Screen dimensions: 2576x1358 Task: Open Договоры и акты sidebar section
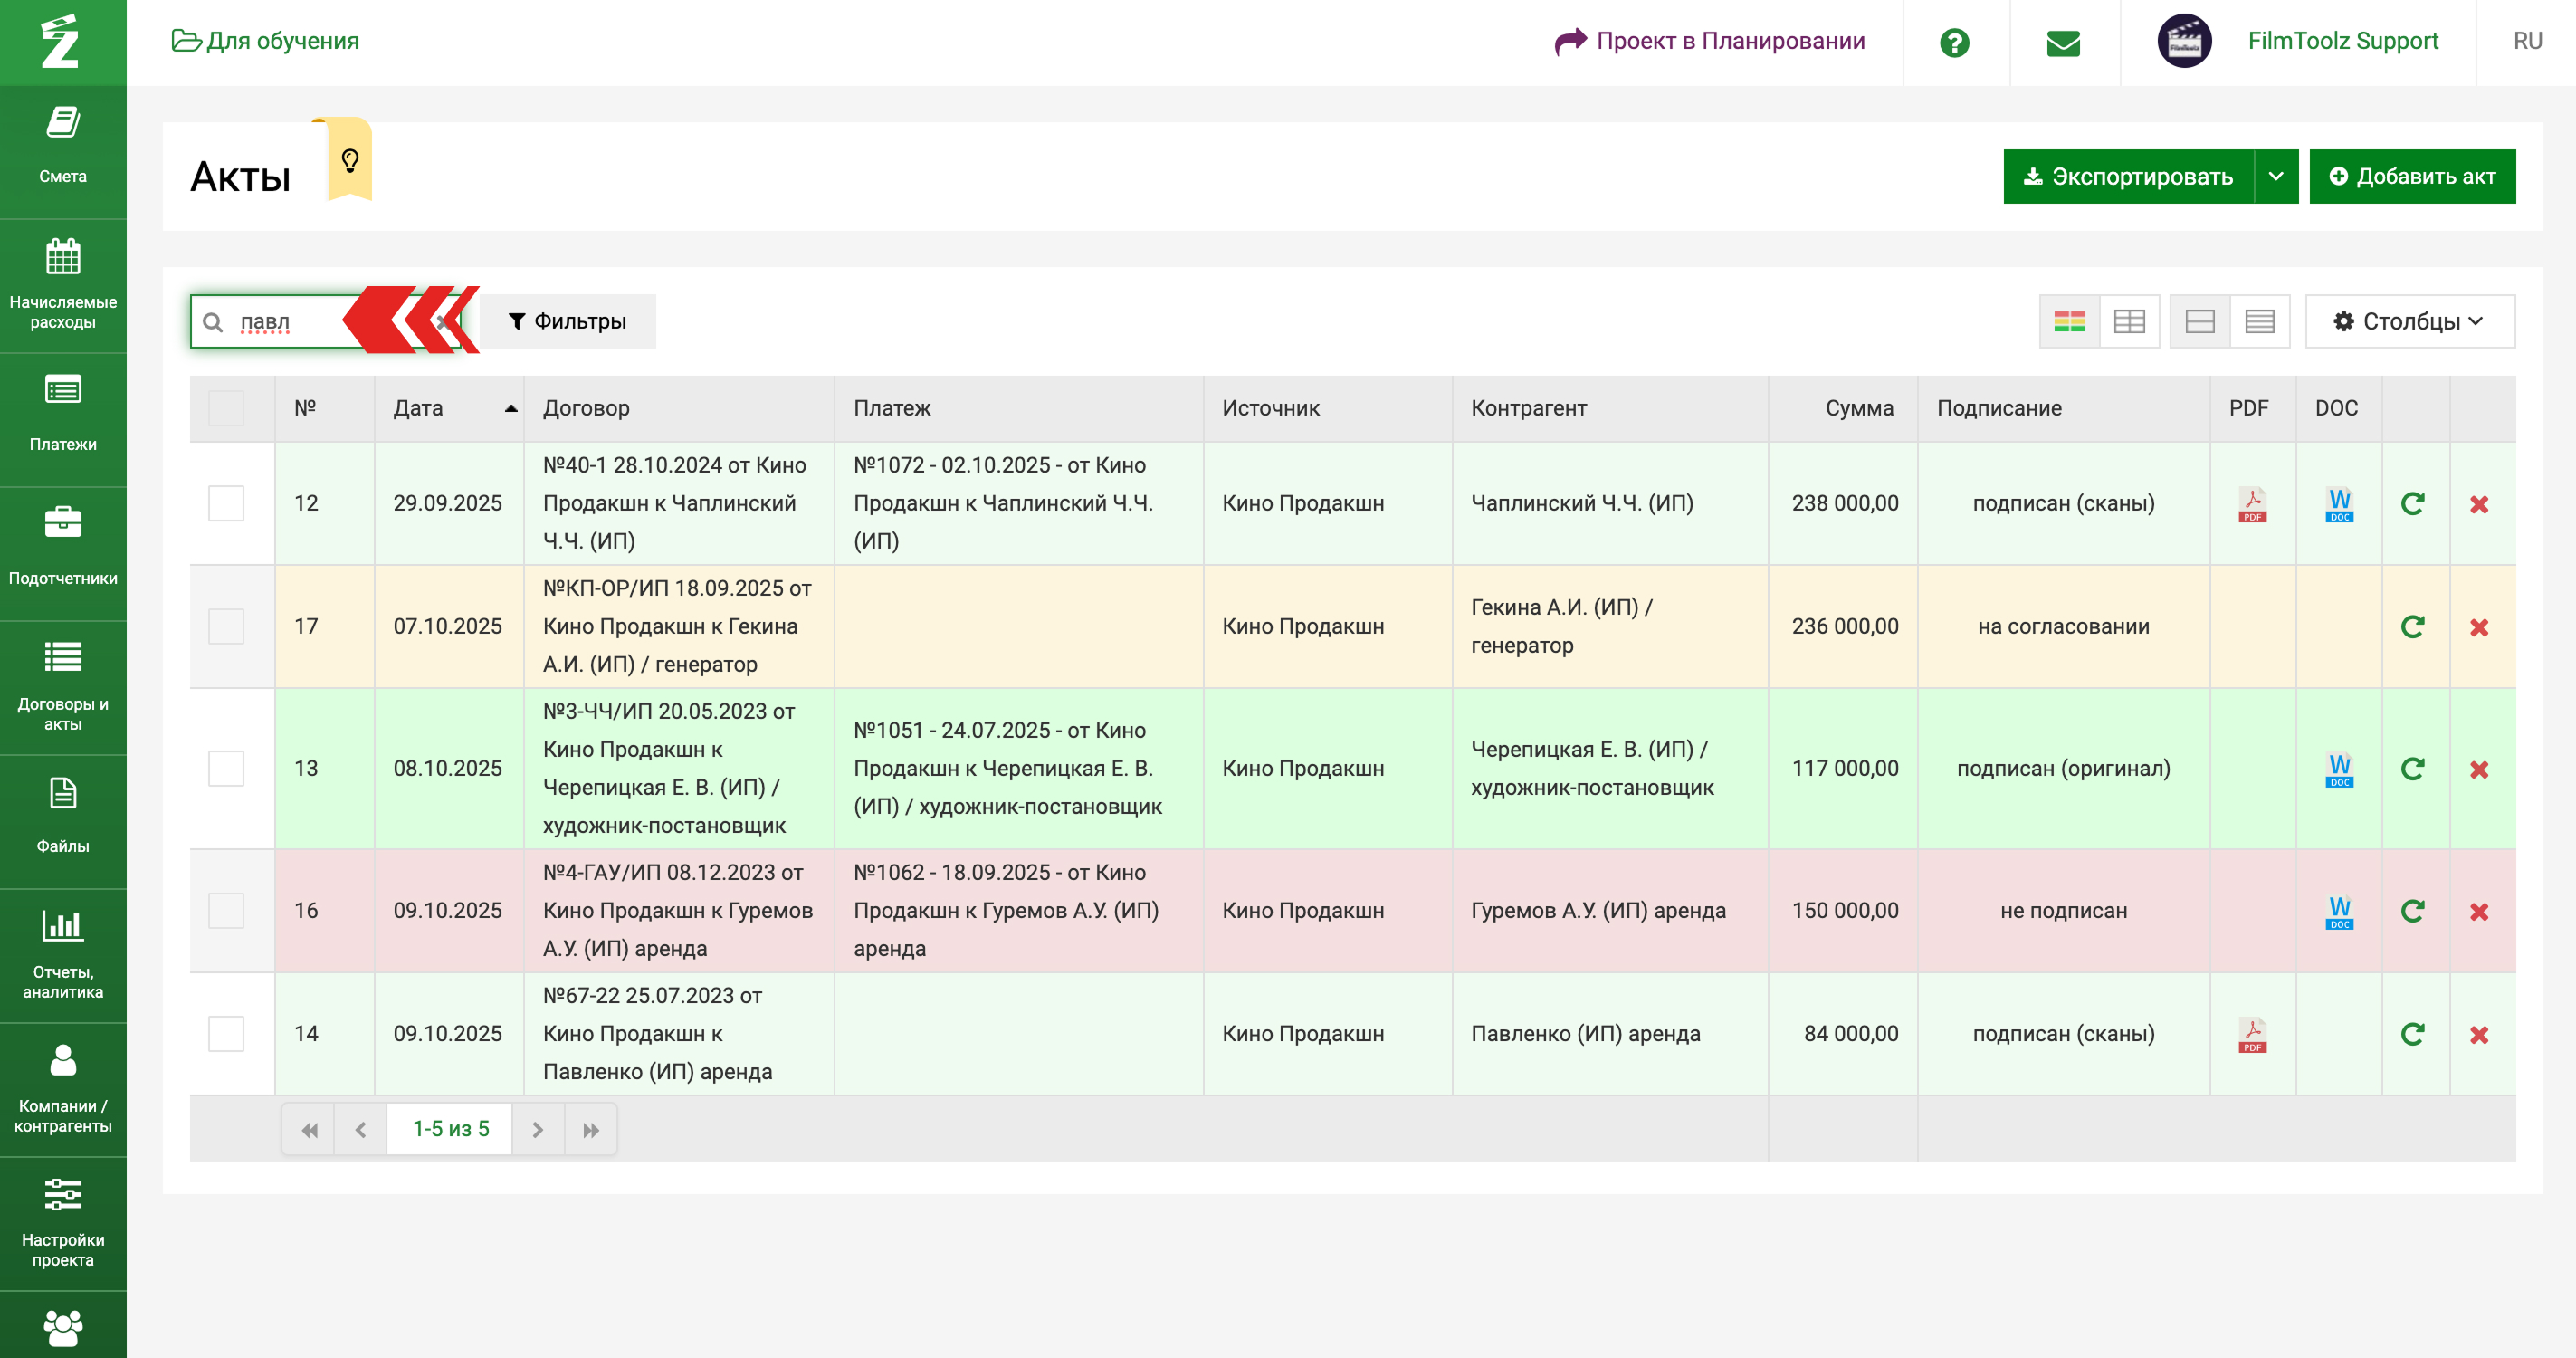pos(63,685)
